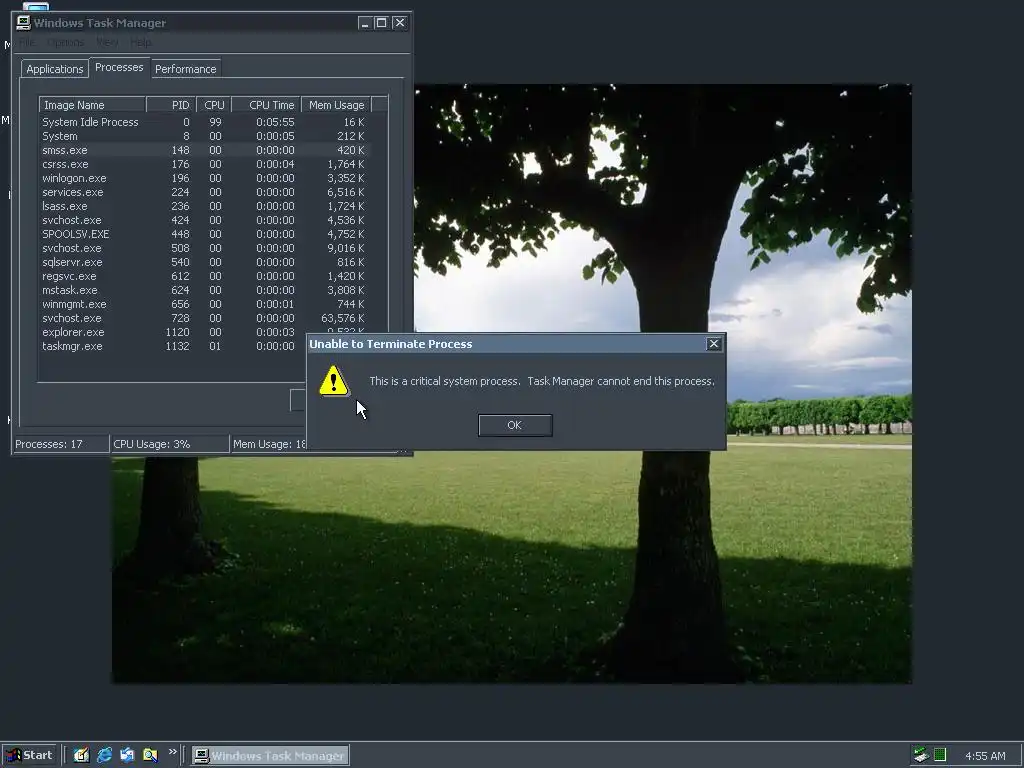Switch to the Performance tab
The image size is (1024, 768).
tap(185, 69)
